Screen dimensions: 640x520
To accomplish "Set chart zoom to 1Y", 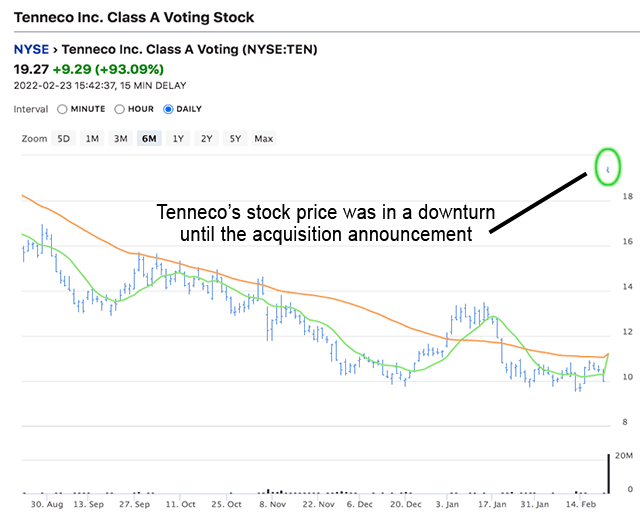I will [178, 139].
